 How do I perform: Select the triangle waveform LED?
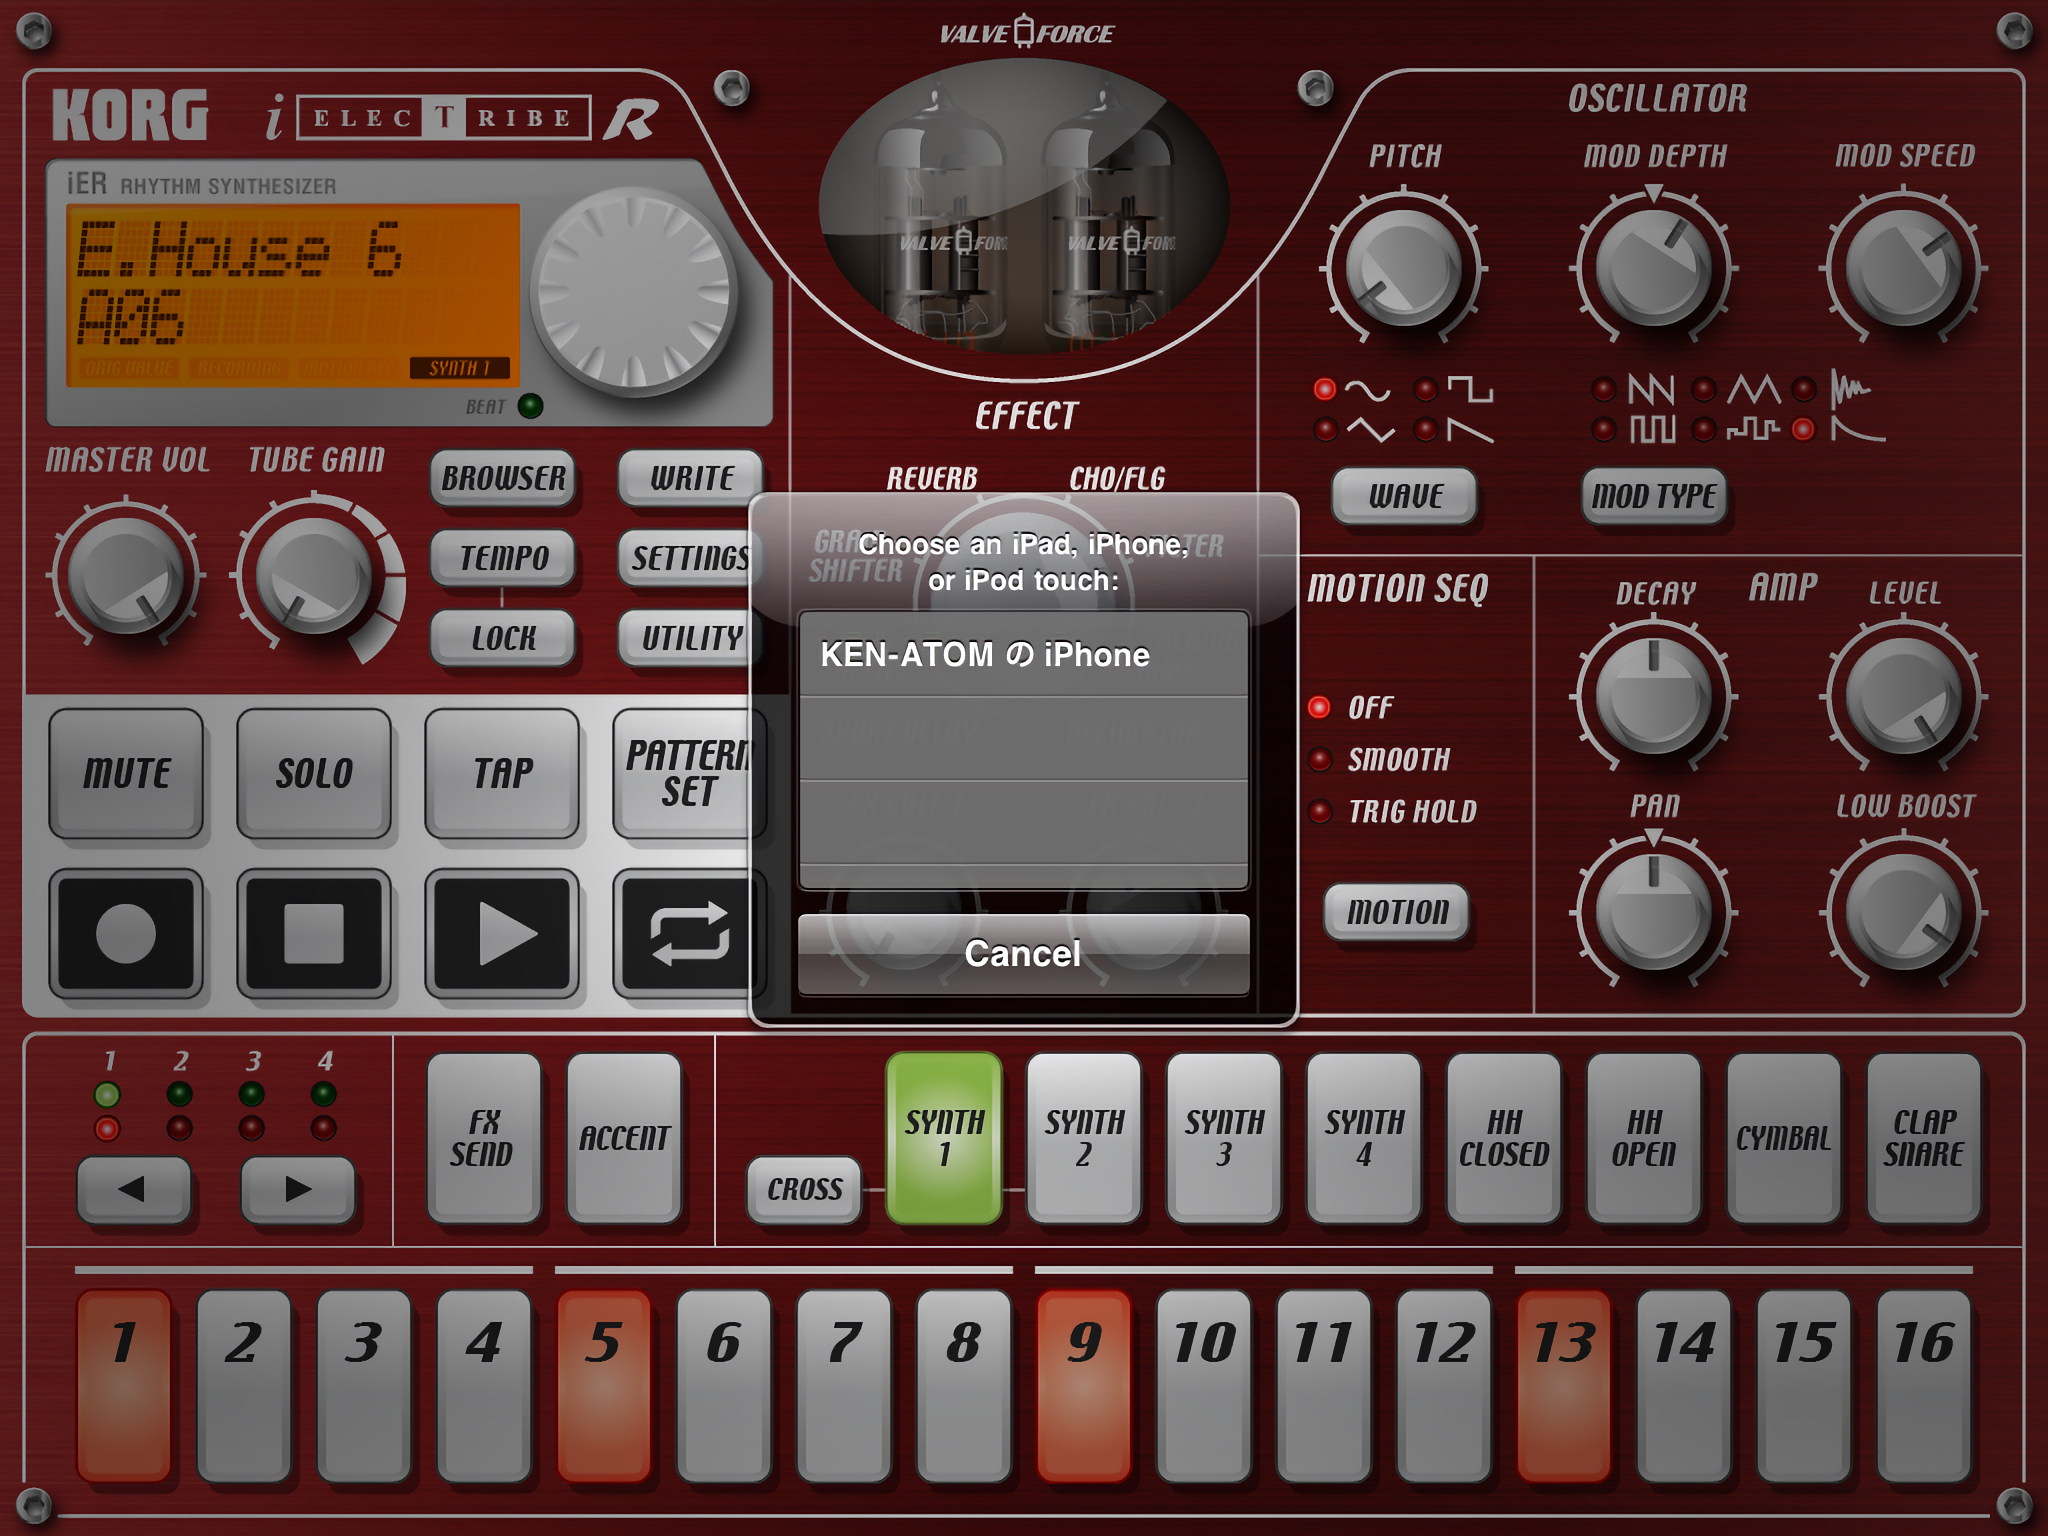click(1325, 430)
